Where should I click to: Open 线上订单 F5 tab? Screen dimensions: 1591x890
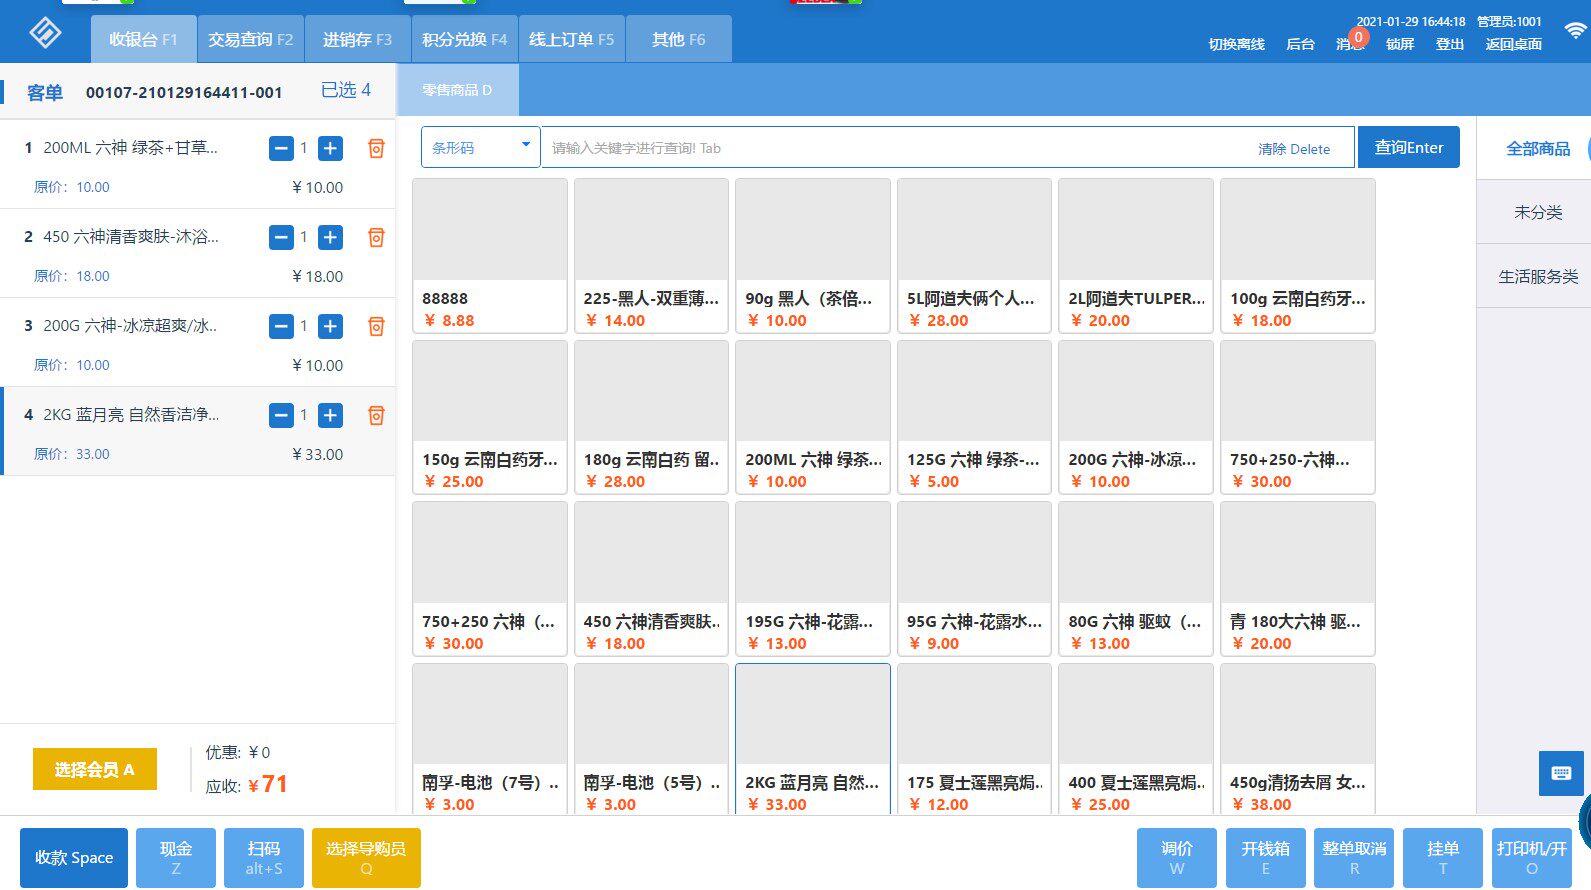click(572, 39)
